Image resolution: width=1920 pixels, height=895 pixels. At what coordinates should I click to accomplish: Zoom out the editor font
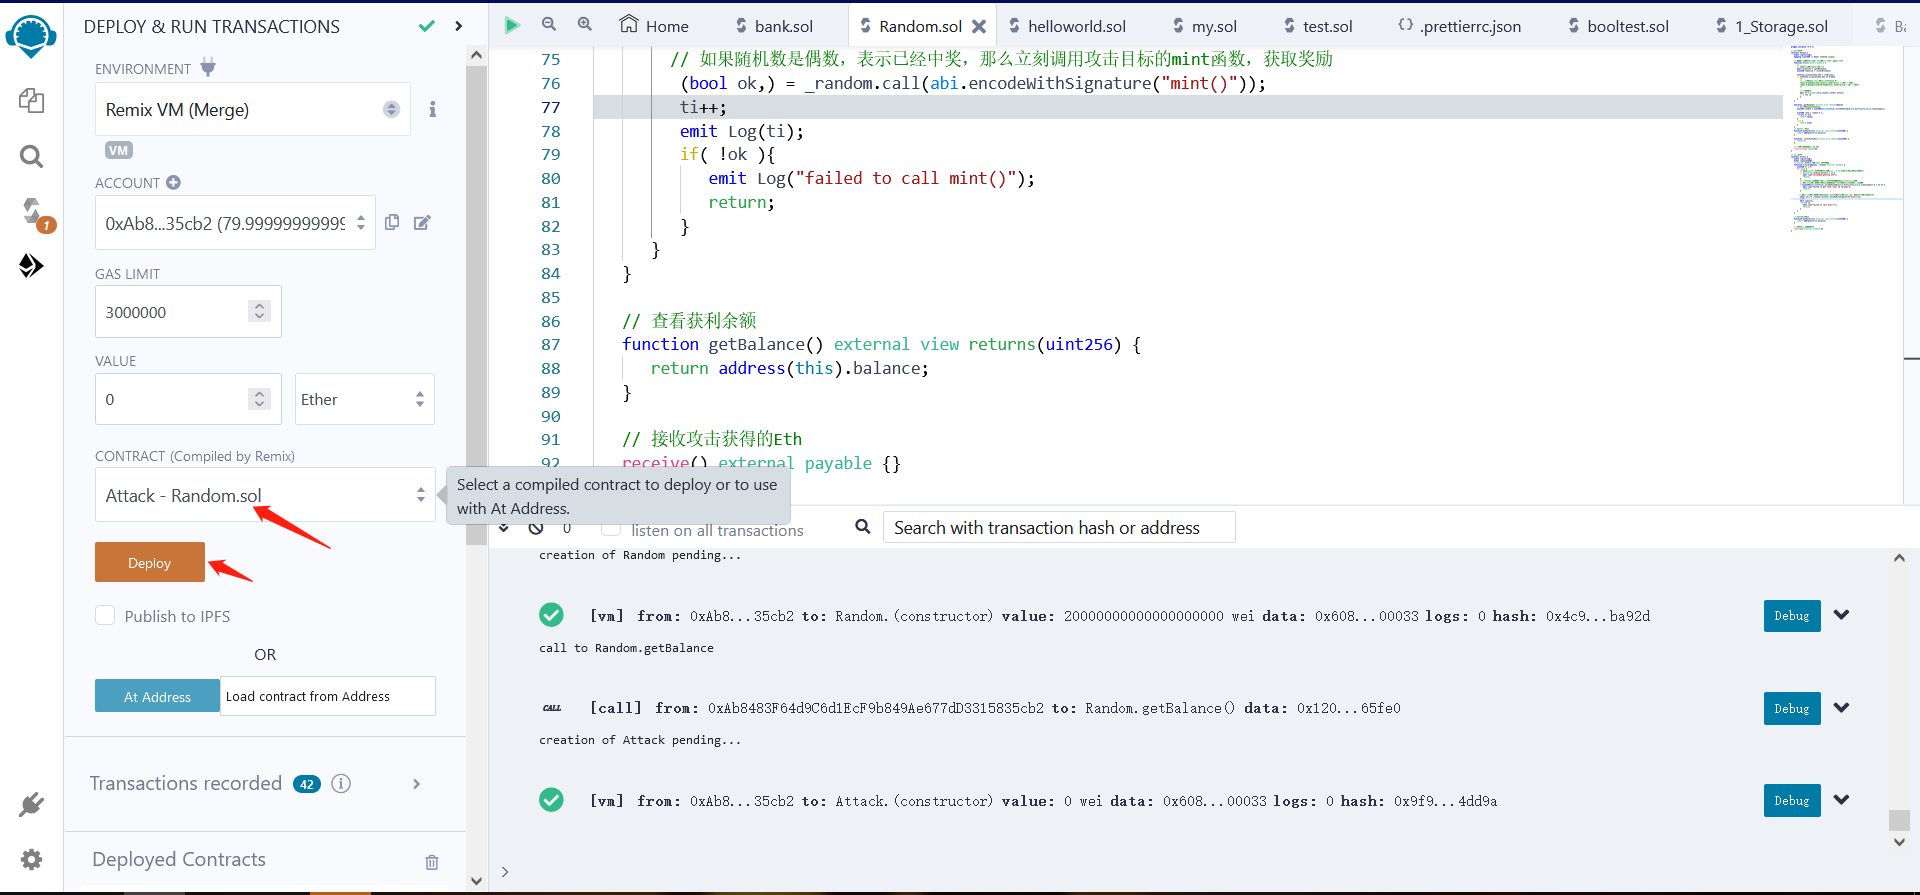(549, 24)
